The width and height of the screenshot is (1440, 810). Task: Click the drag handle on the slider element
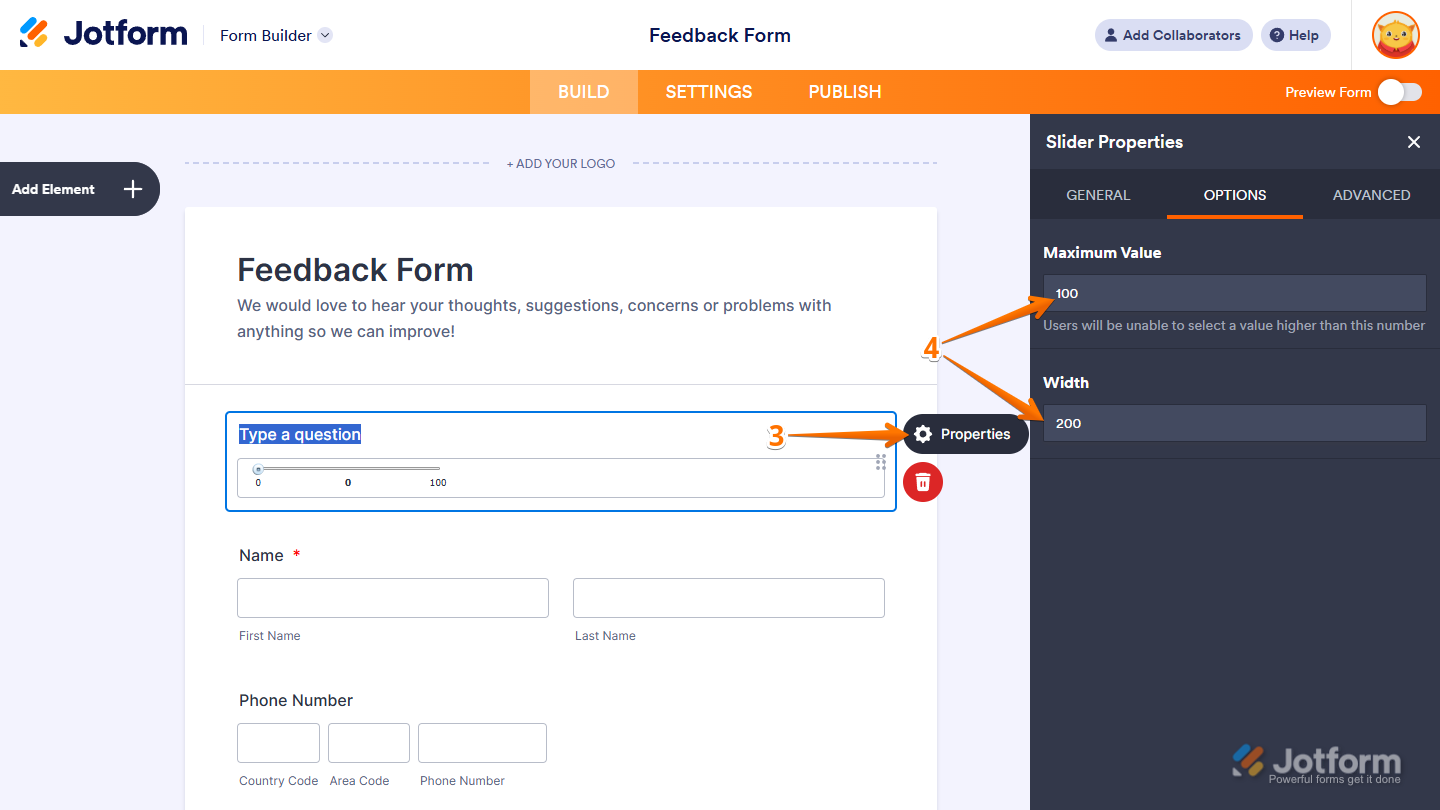[x=880, y=462]
